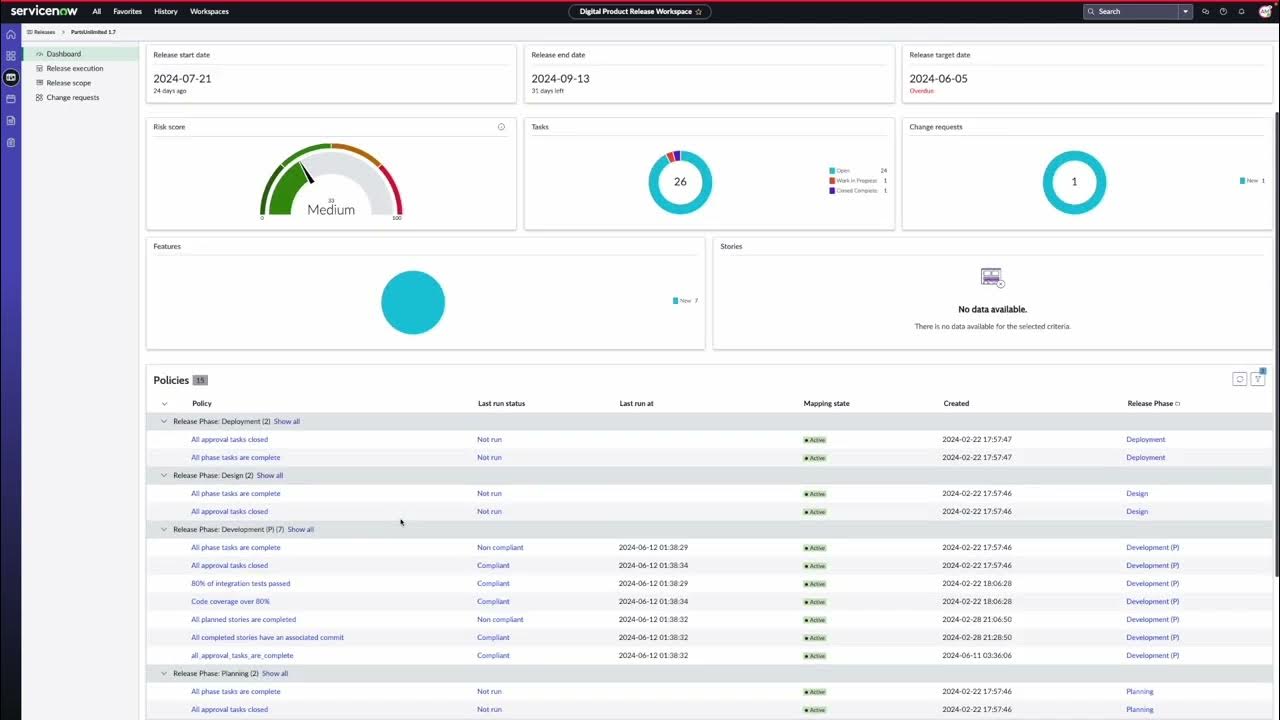Click the Tasks donut chart

(x=680, y=181)
